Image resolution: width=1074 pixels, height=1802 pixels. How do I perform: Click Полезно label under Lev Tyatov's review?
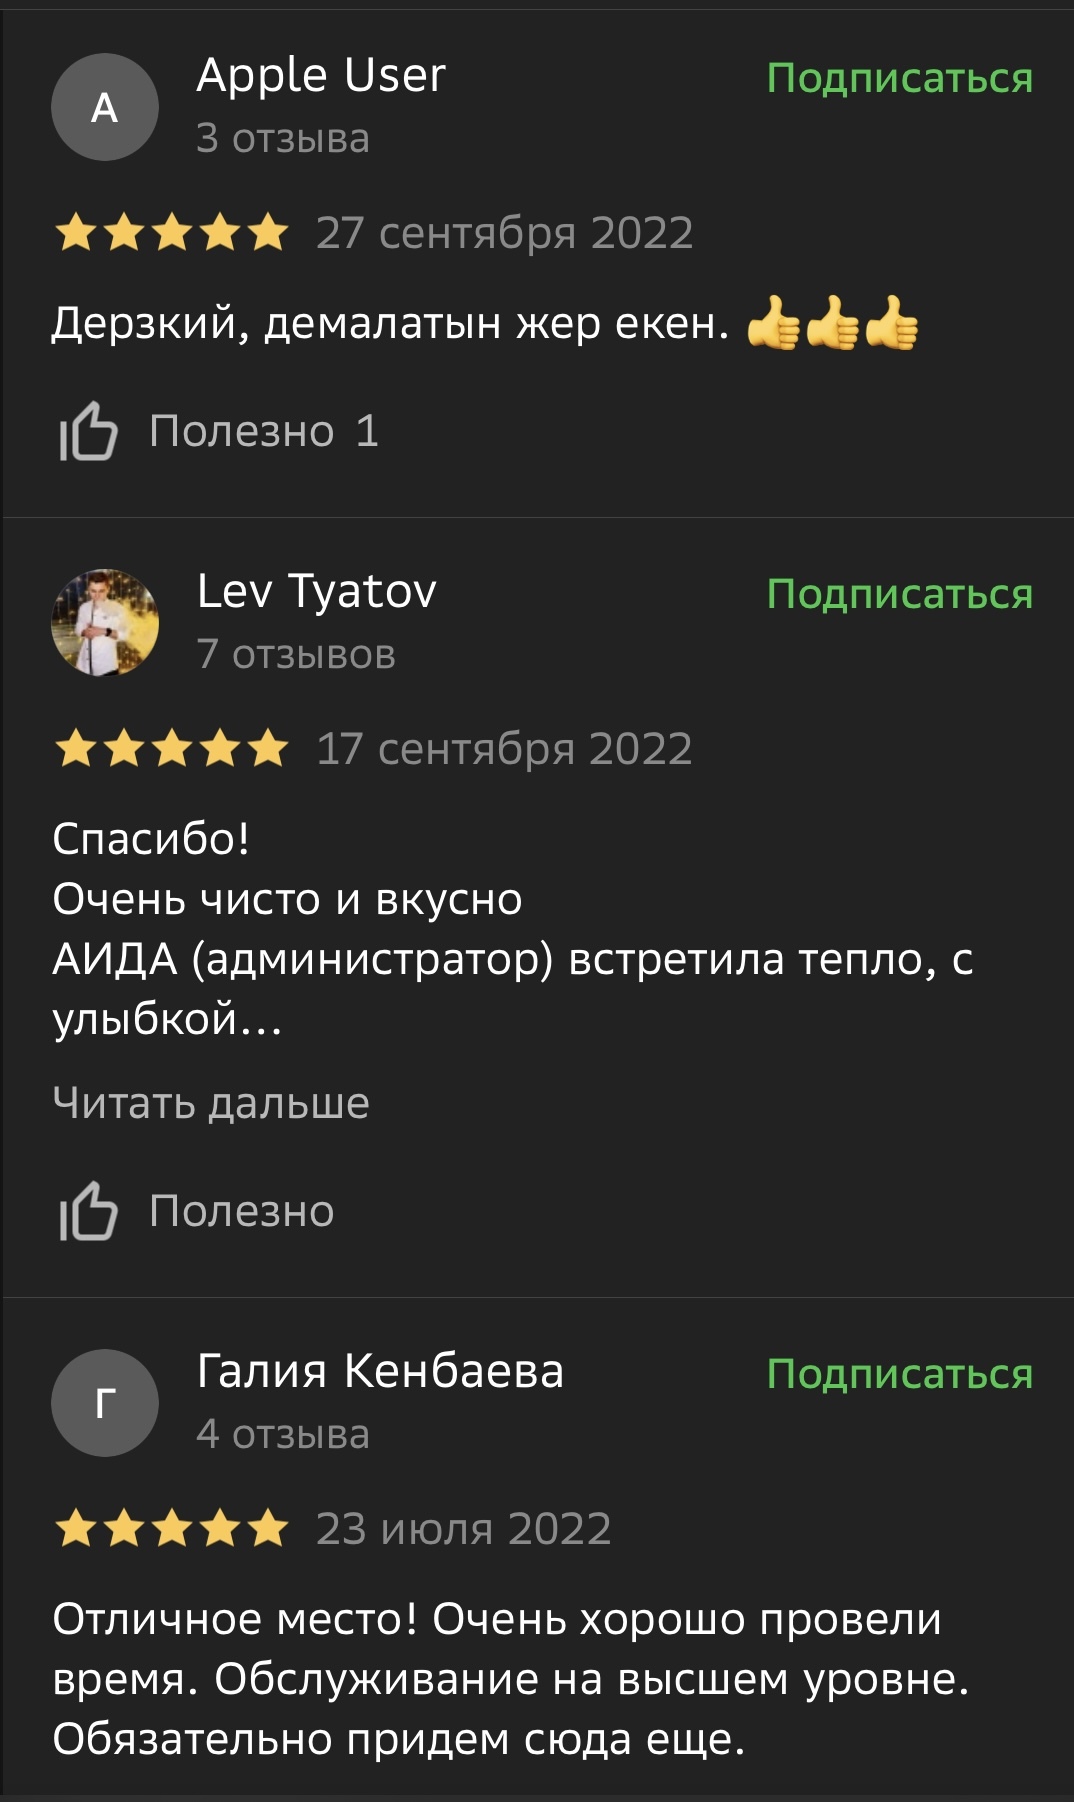(x=241, y=1212)
